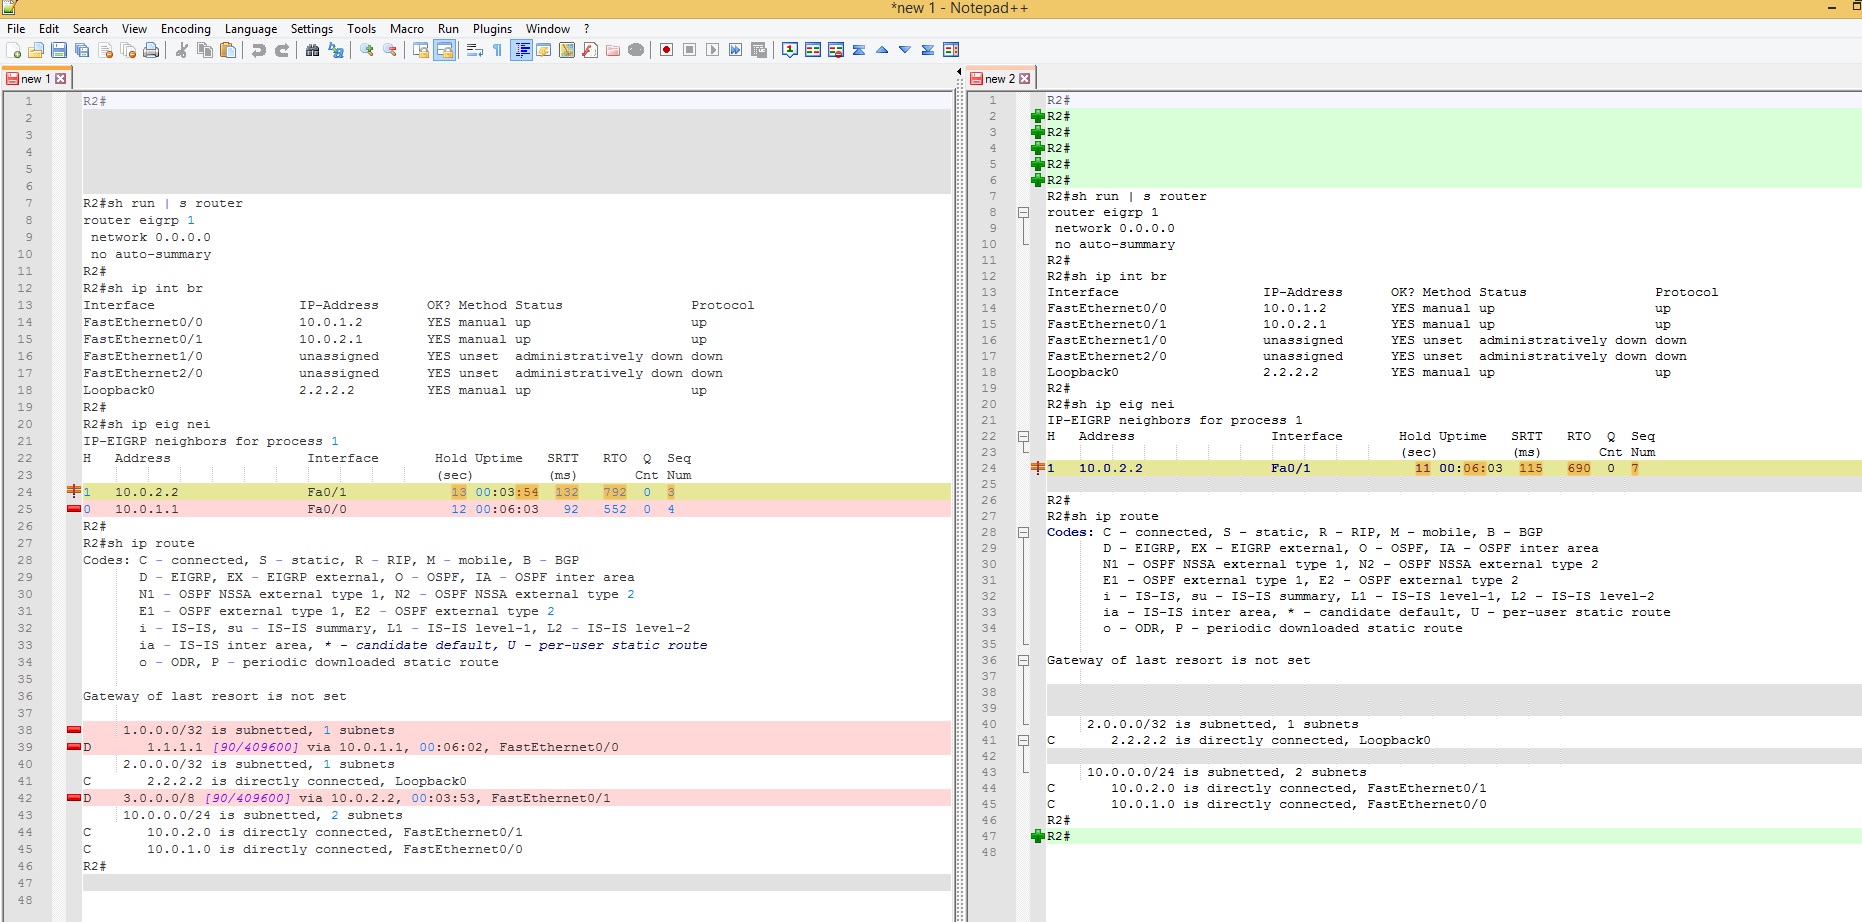Close the new 1 document tab
The height and width of the screenshot is (922, 1862).
click(x=62, y=78)
